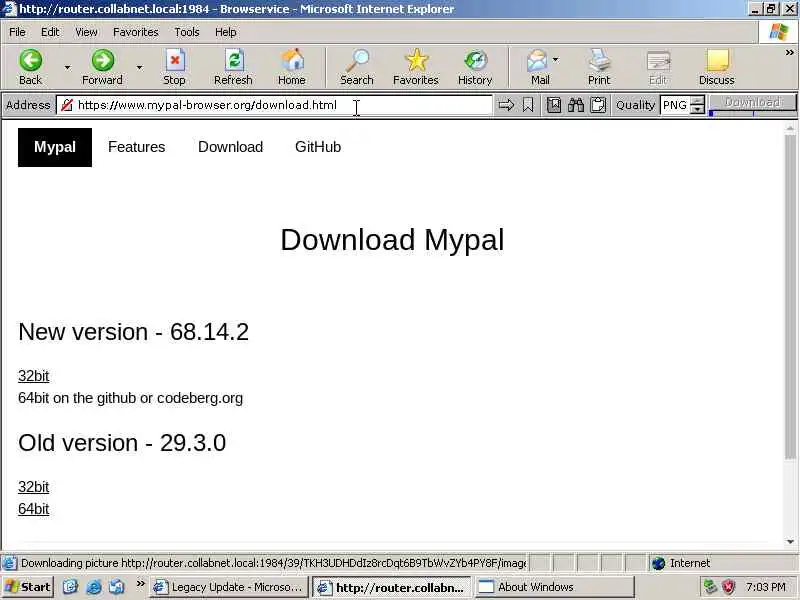Image resolution: width=800 pixels, height=600 pixels.
Task: Click the 'Download Mypal' heading
Action: (392, 240)
